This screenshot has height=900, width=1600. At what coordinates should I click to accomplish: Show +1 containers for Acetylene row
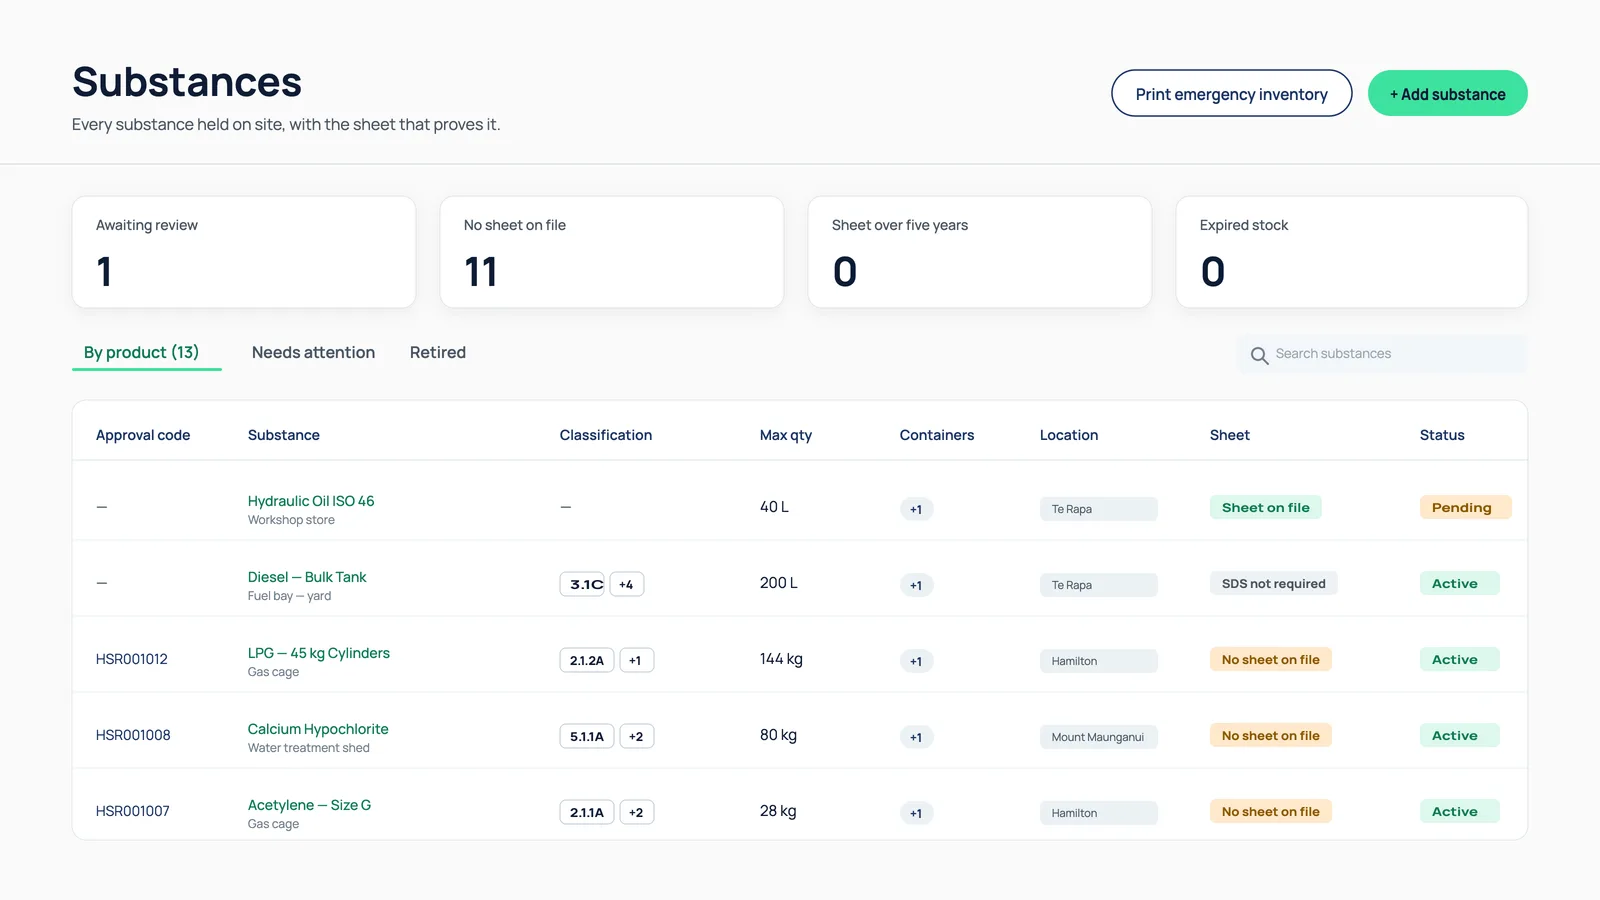coord(916,813)
